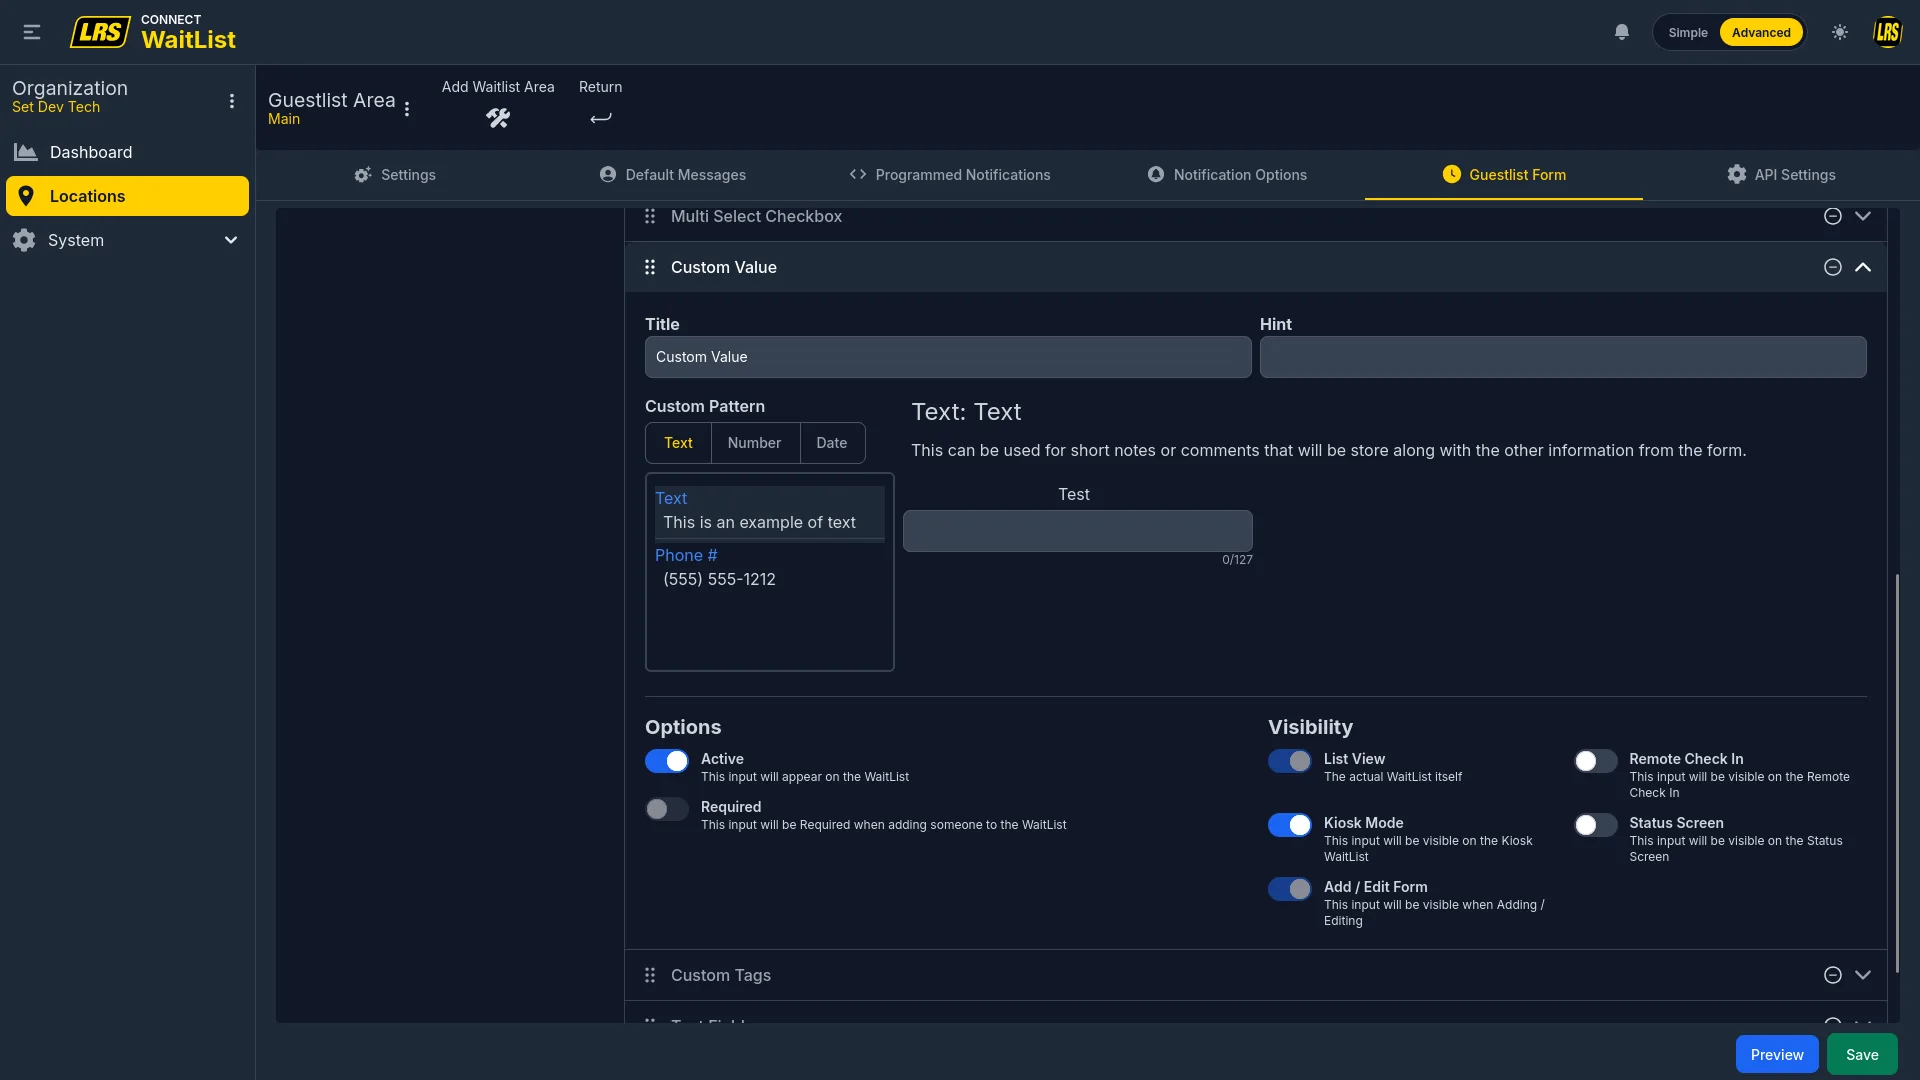Click the Add Waitlist Area tools icon
Image resolution: width=1920 pixels, height=1080 pixels.
[498, 118]
